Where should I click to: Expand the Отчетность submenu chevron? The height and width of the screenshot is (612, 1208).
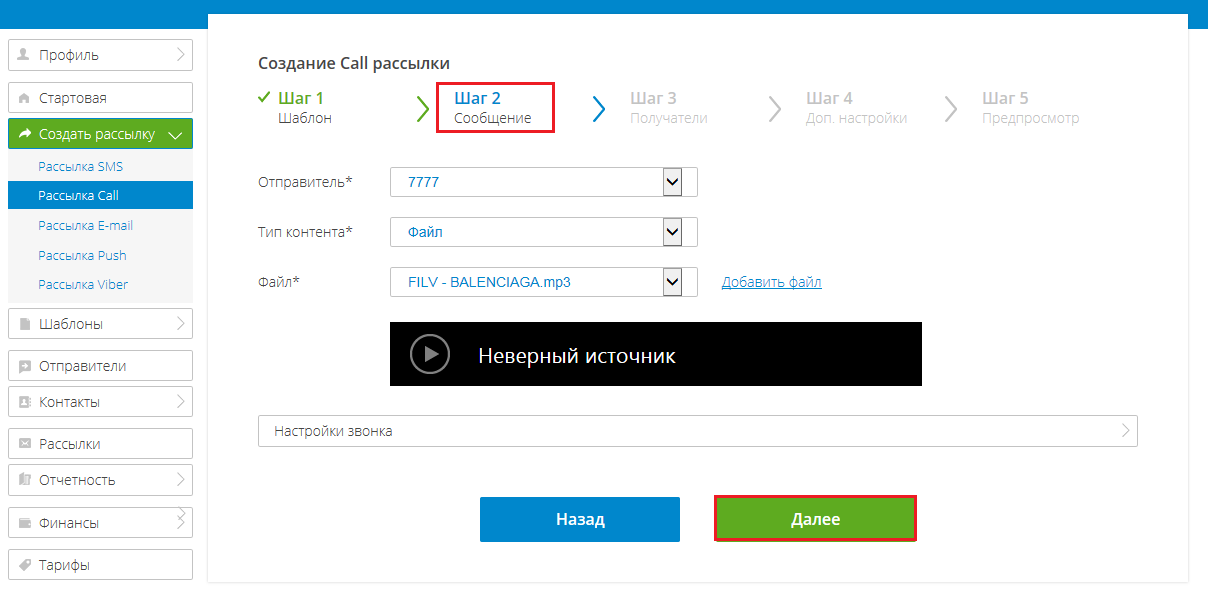point(181,480)
